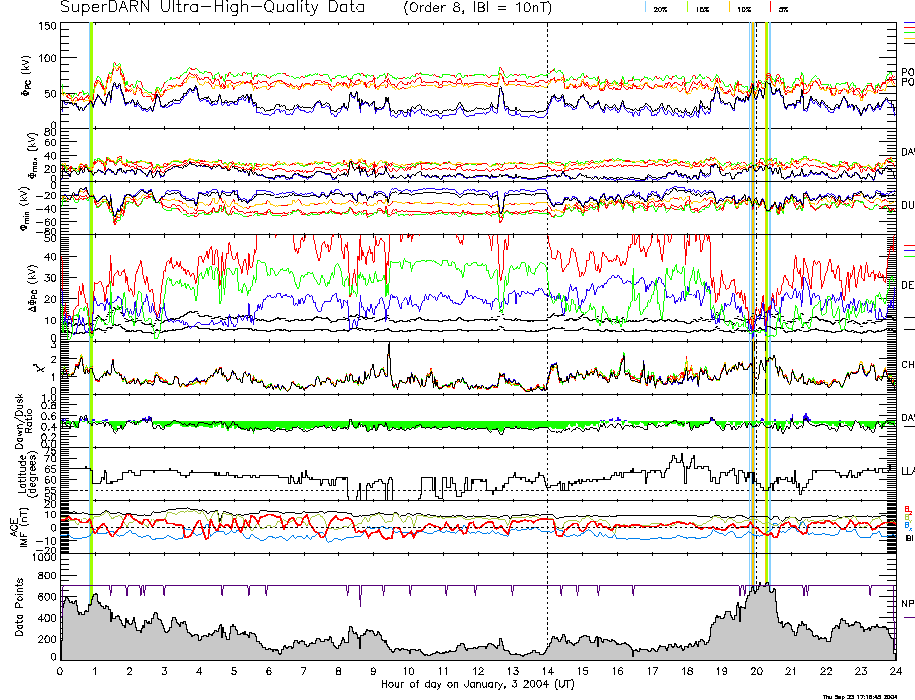Click the "(Order 8, IBI = 10nT)" subtitle
915x700 pixels.
click(x=477, y=8)
